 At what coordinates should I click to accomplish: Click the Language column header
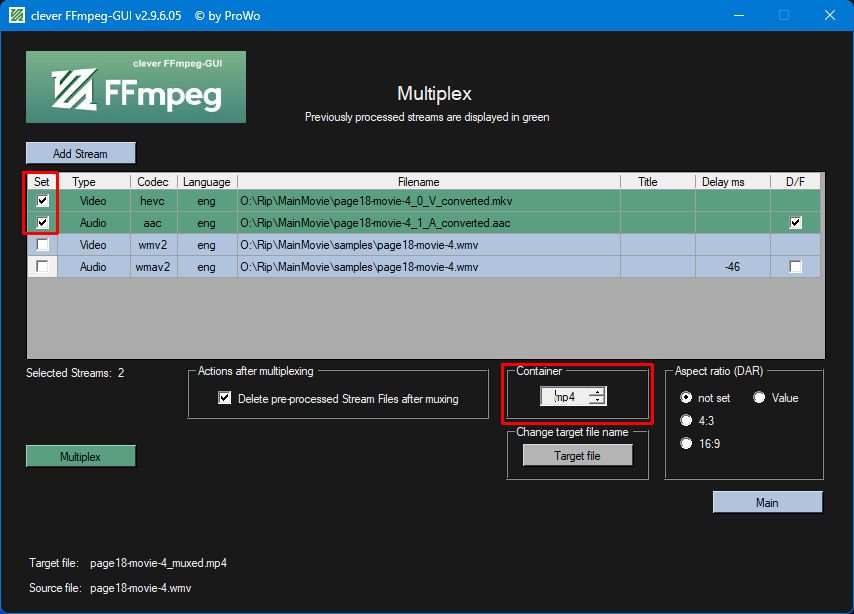(x=206, y=181)
